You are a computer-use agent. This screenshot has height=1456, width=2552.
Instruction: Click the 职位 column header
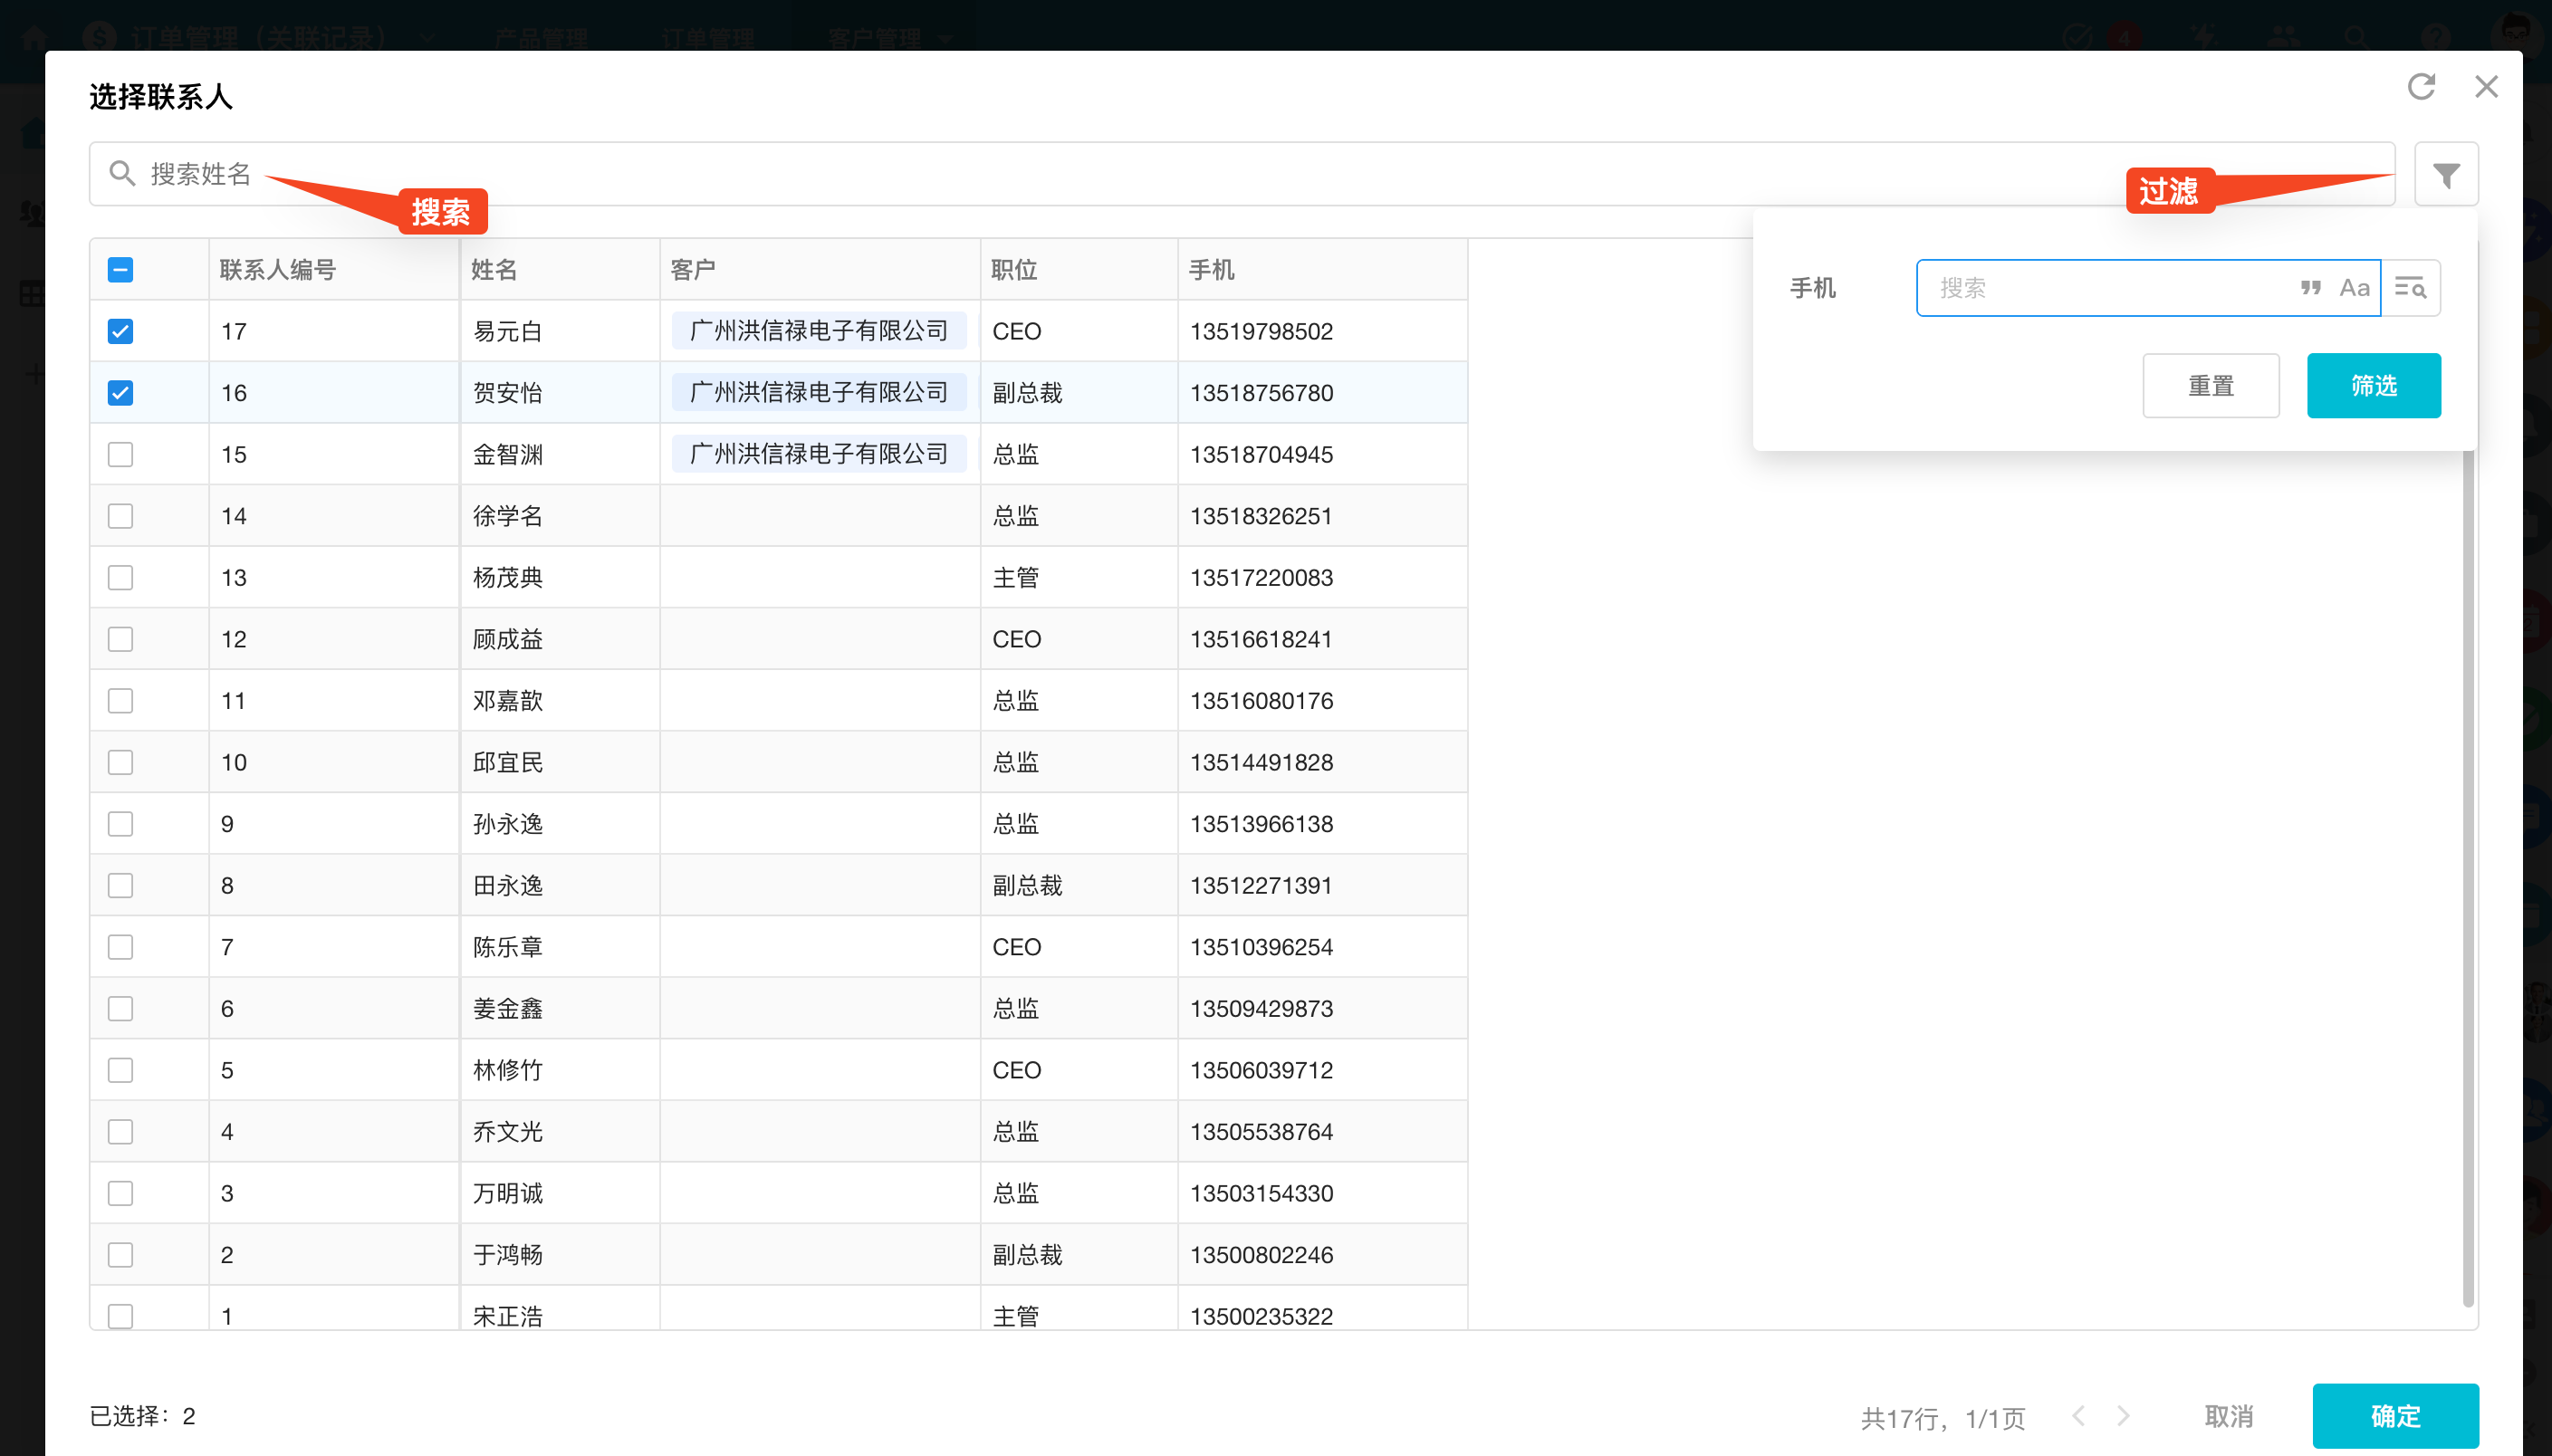[1014, 270]
